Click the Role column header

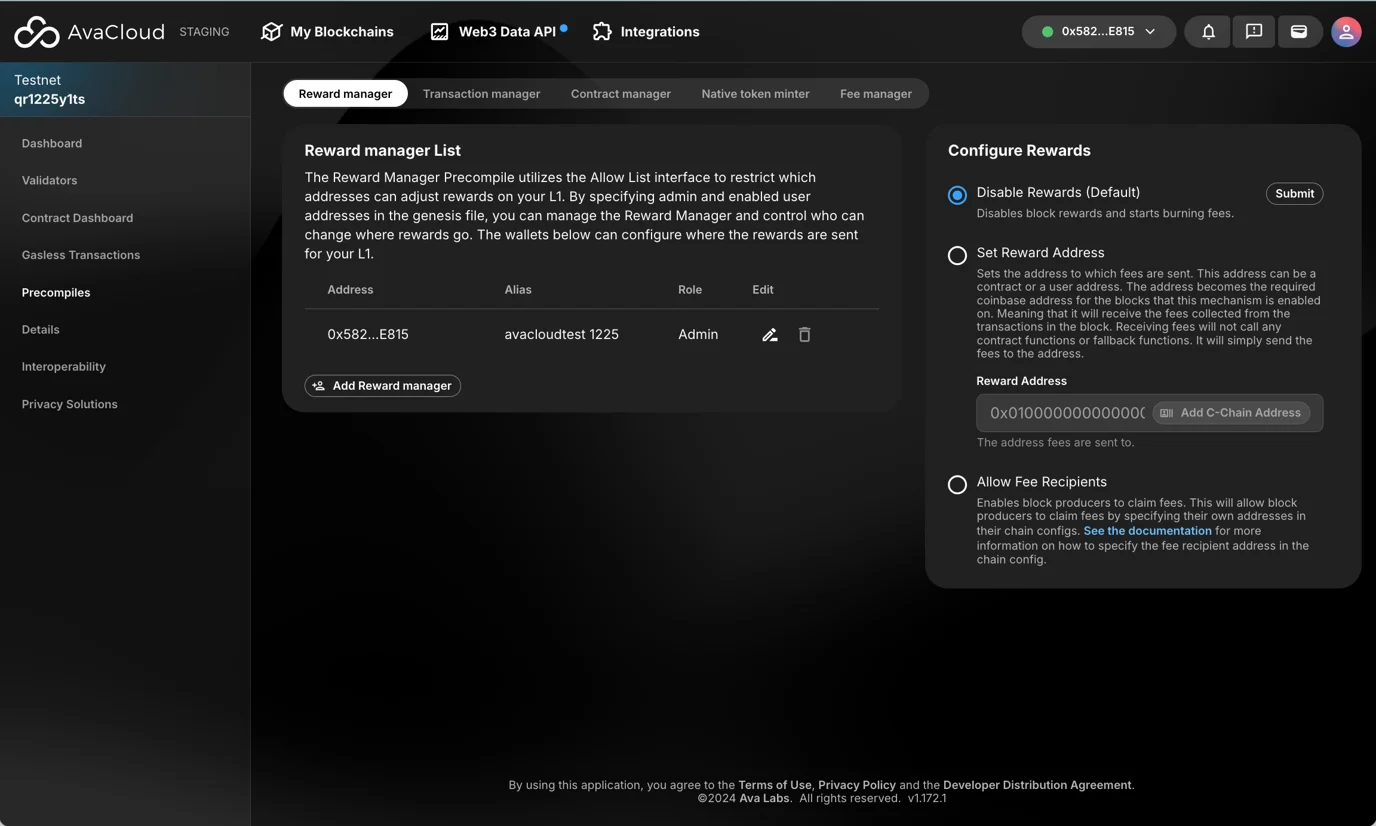click(690, 290)
